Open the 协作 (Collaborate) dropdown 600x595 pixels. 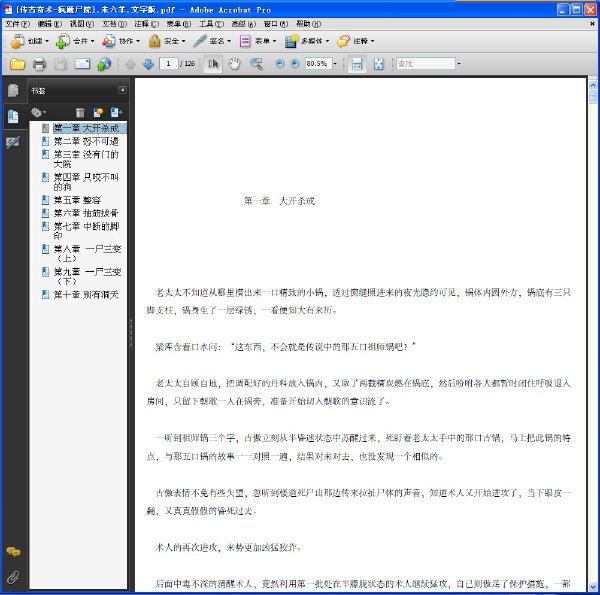point(121,41)
